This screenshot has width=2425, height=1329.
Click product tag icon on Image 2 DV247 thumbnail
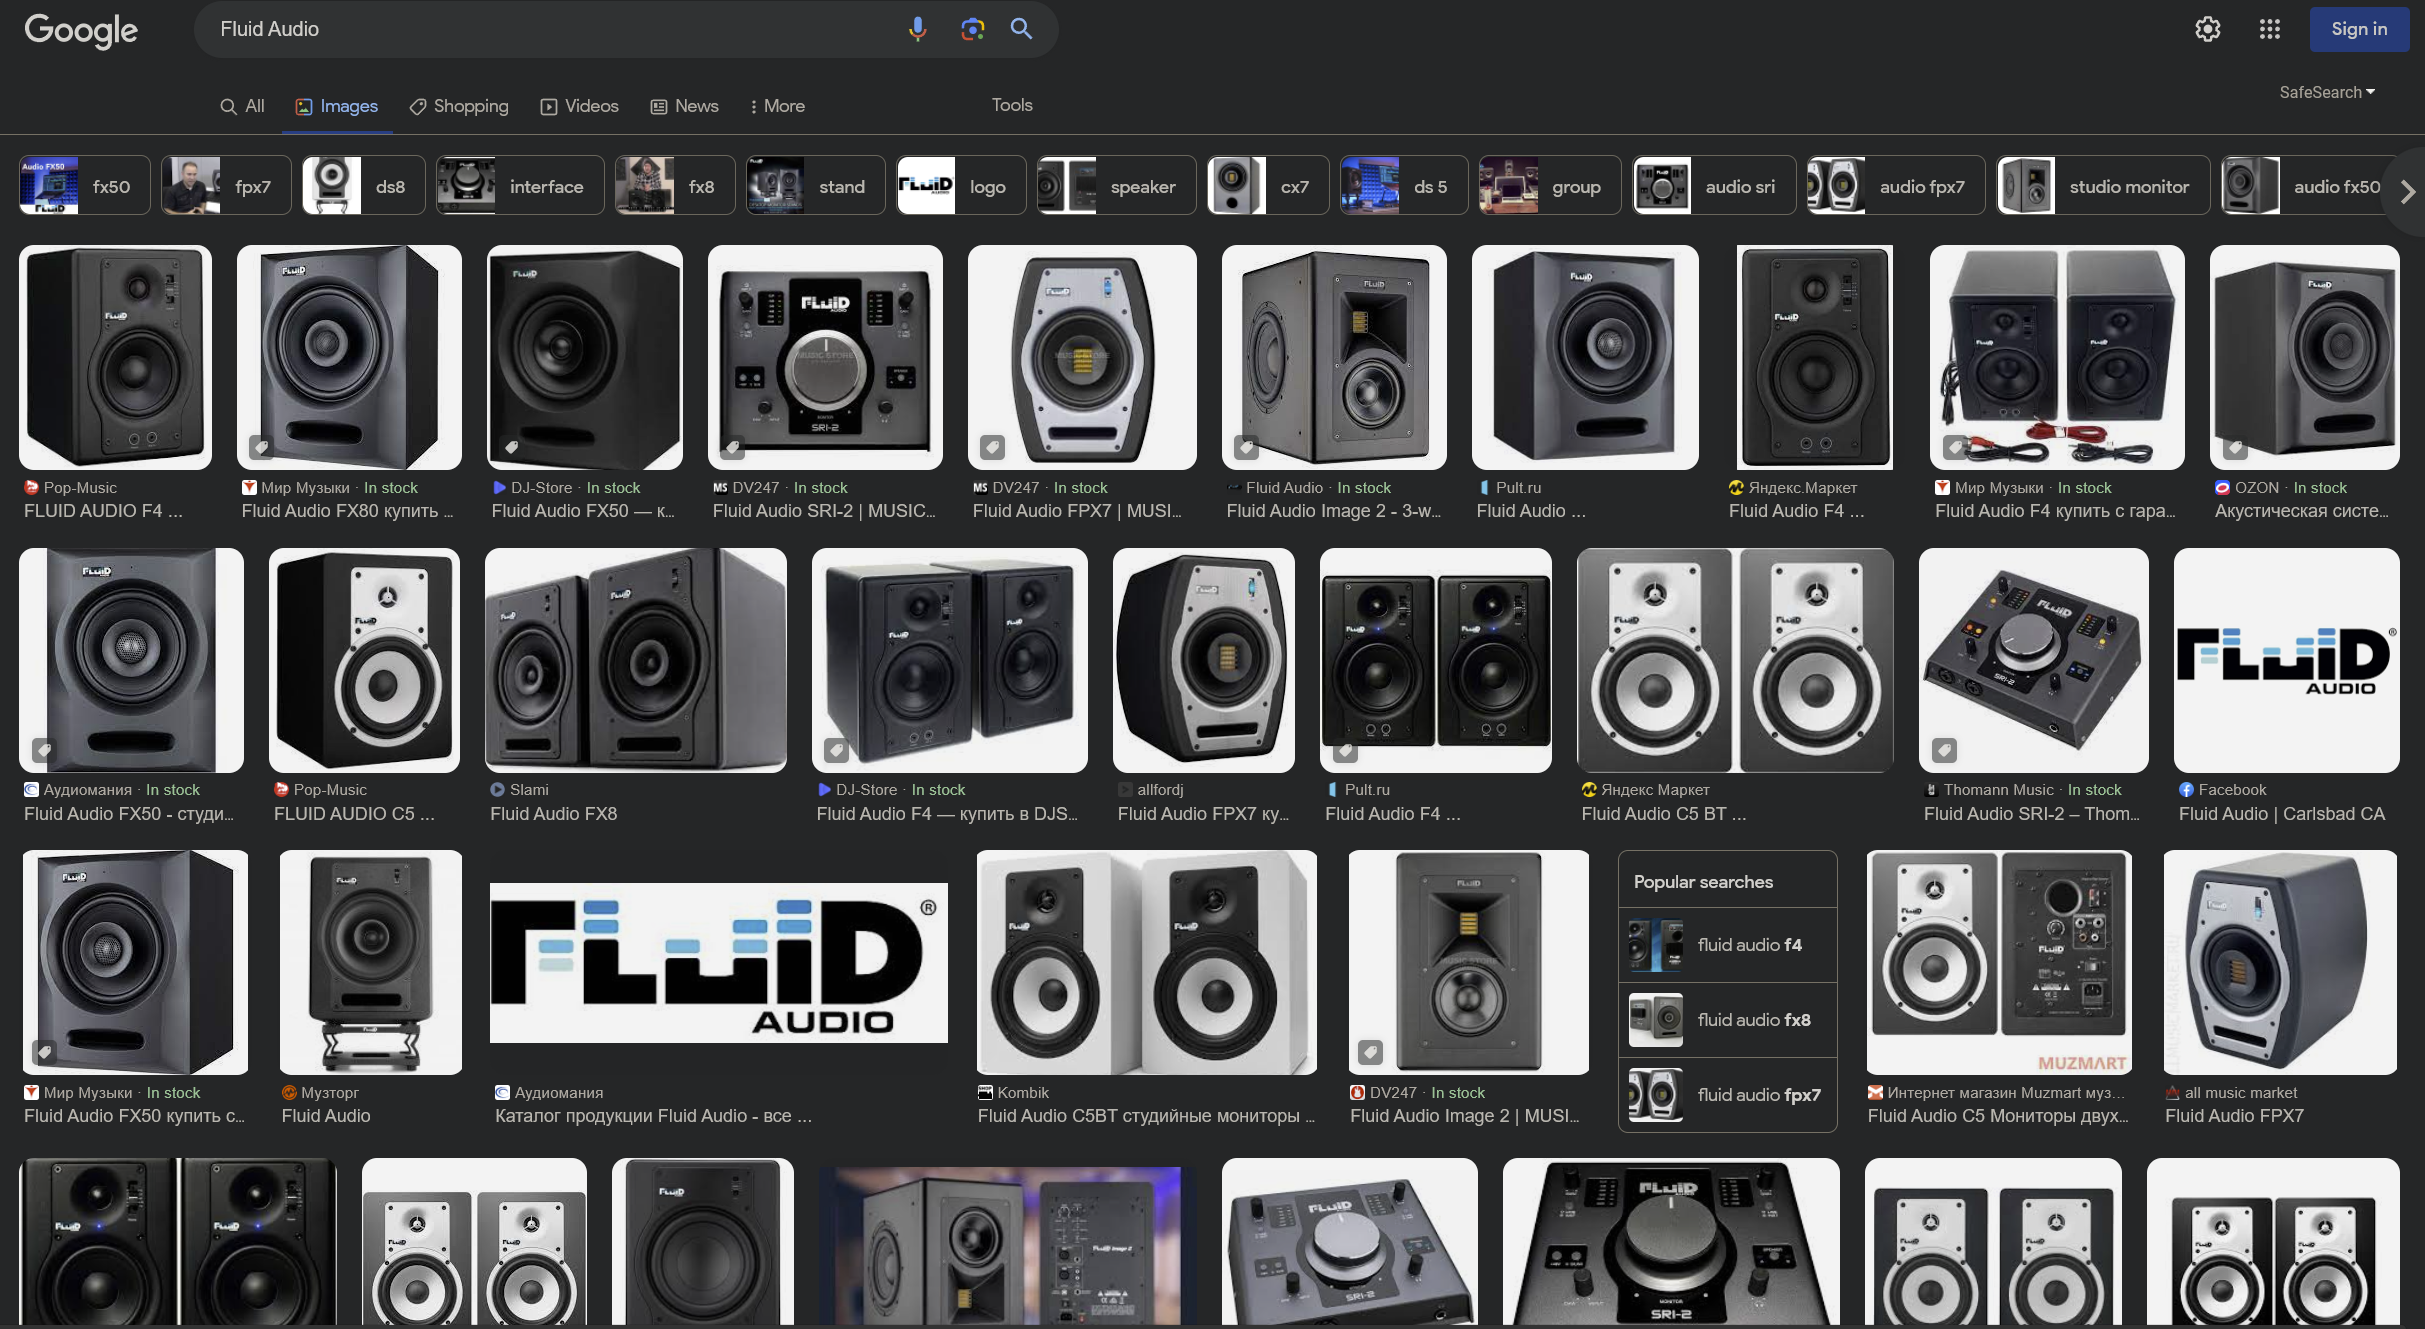pos(1371,1052)
